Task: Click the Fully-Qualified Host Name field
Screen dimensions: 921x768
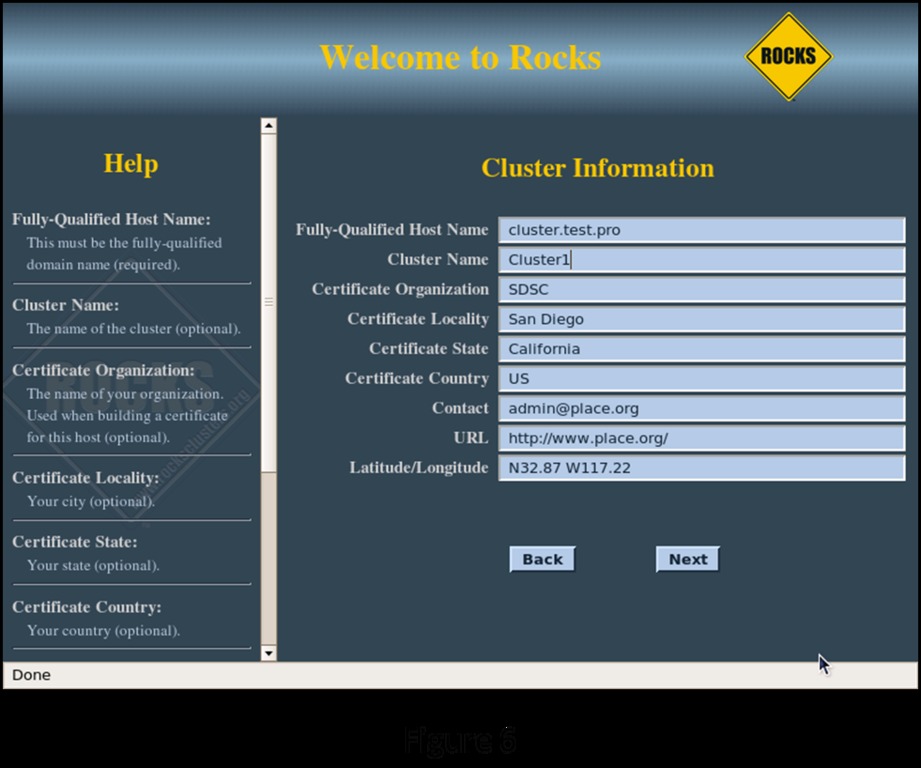Action: (x=700, y=230)
